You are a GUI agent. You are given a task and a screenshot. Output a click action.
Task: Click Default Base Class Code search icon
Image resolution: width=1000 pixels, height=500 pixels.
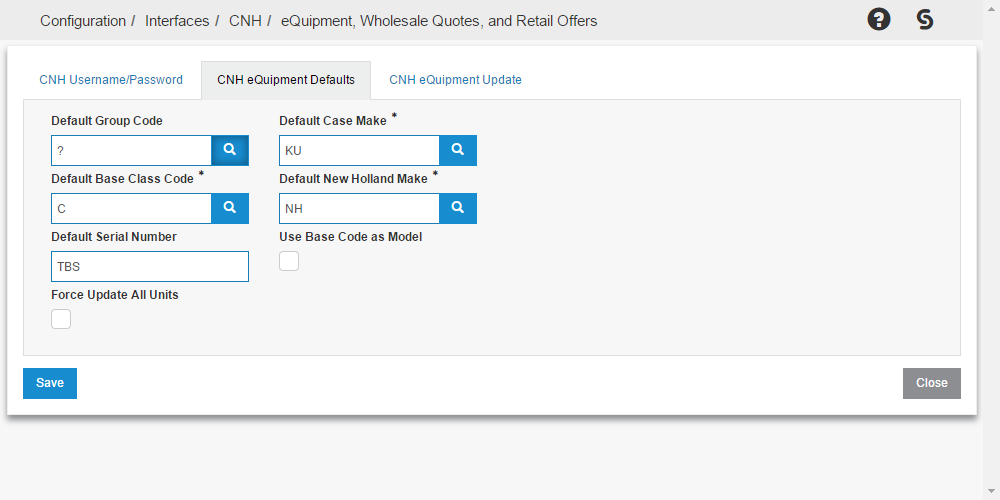[229, 208]
